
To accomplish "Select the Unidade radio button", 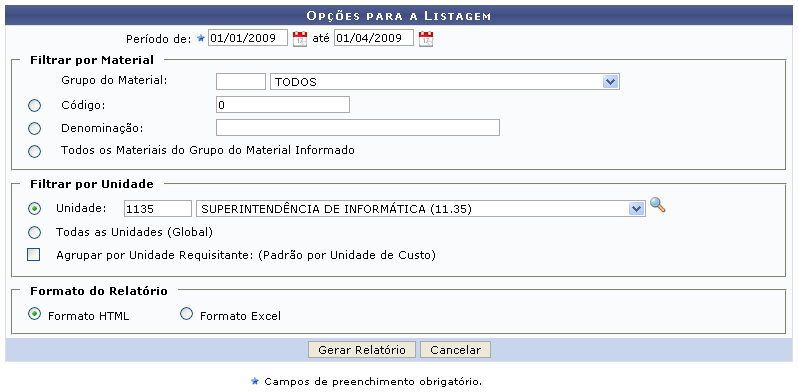I will click(x=34, y=208).
